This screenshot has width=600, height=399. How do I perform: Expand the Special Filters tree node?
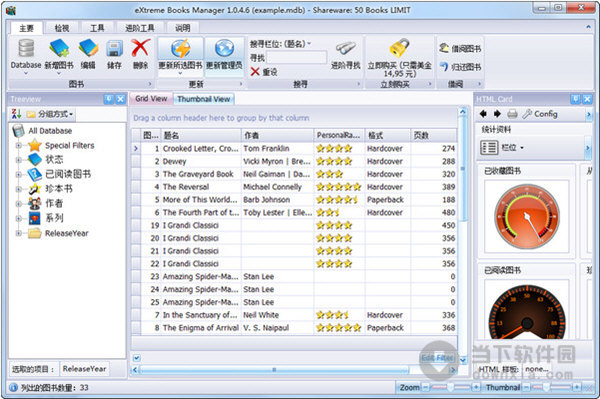pos(18,146)
